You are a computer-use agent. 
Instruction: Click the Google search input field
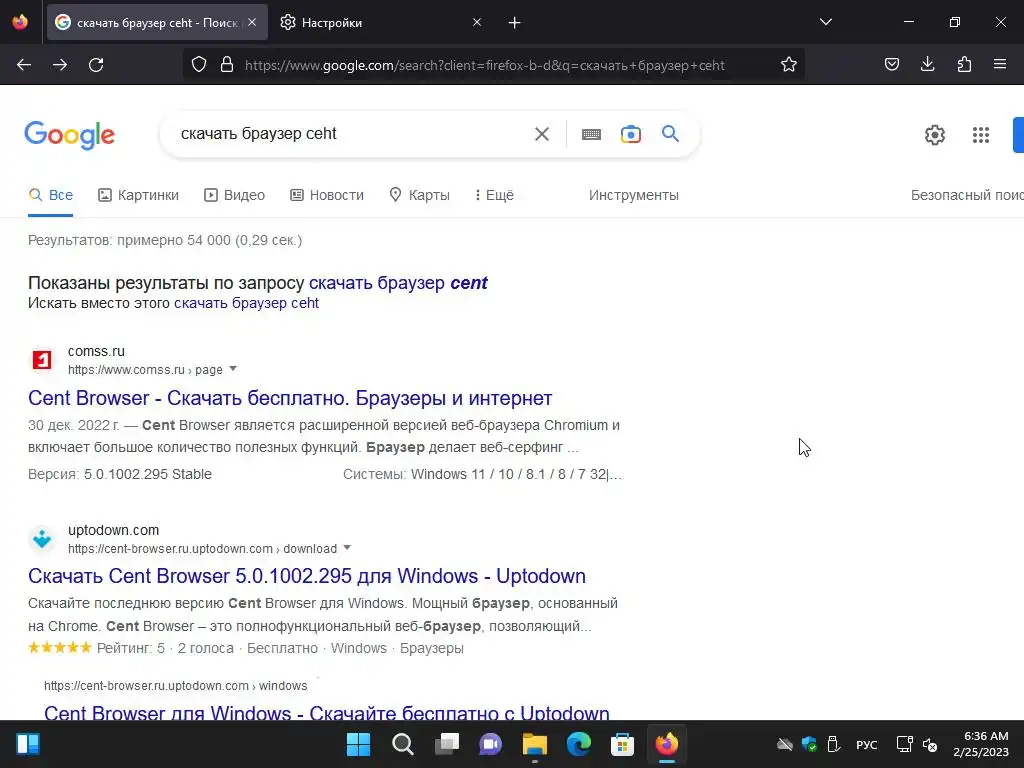click(x=353, y=134)
